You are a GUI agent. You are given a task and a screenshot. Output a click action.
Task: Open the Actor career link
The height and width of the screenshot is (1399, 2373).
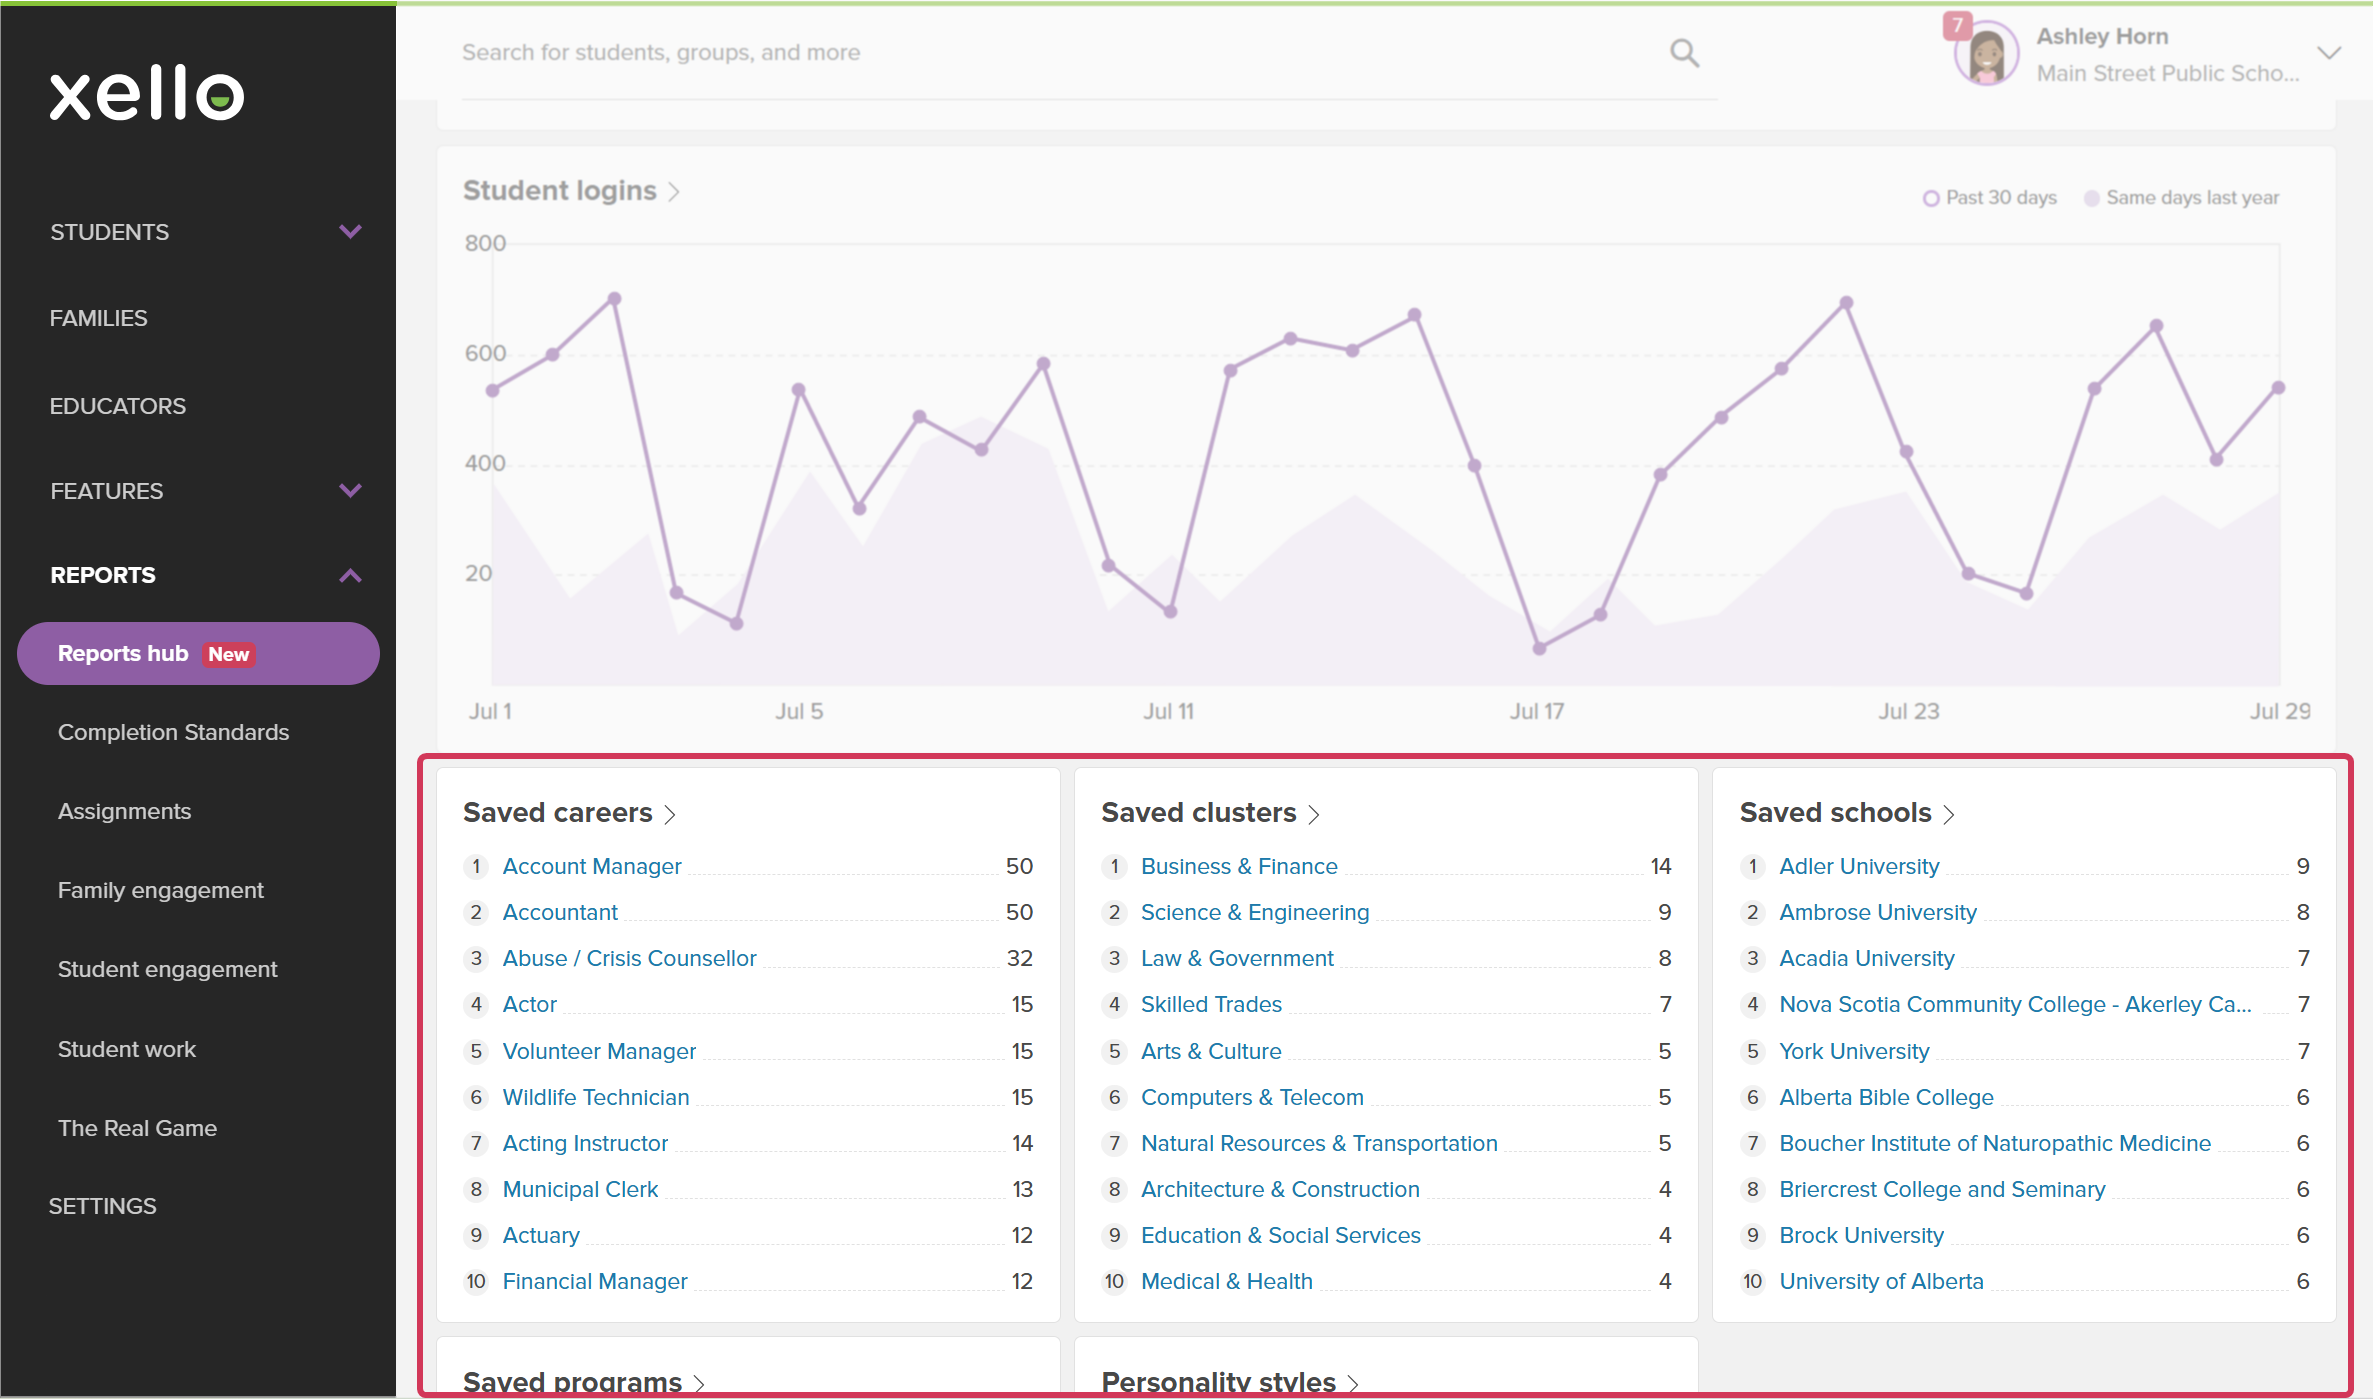pos(529,1004)
